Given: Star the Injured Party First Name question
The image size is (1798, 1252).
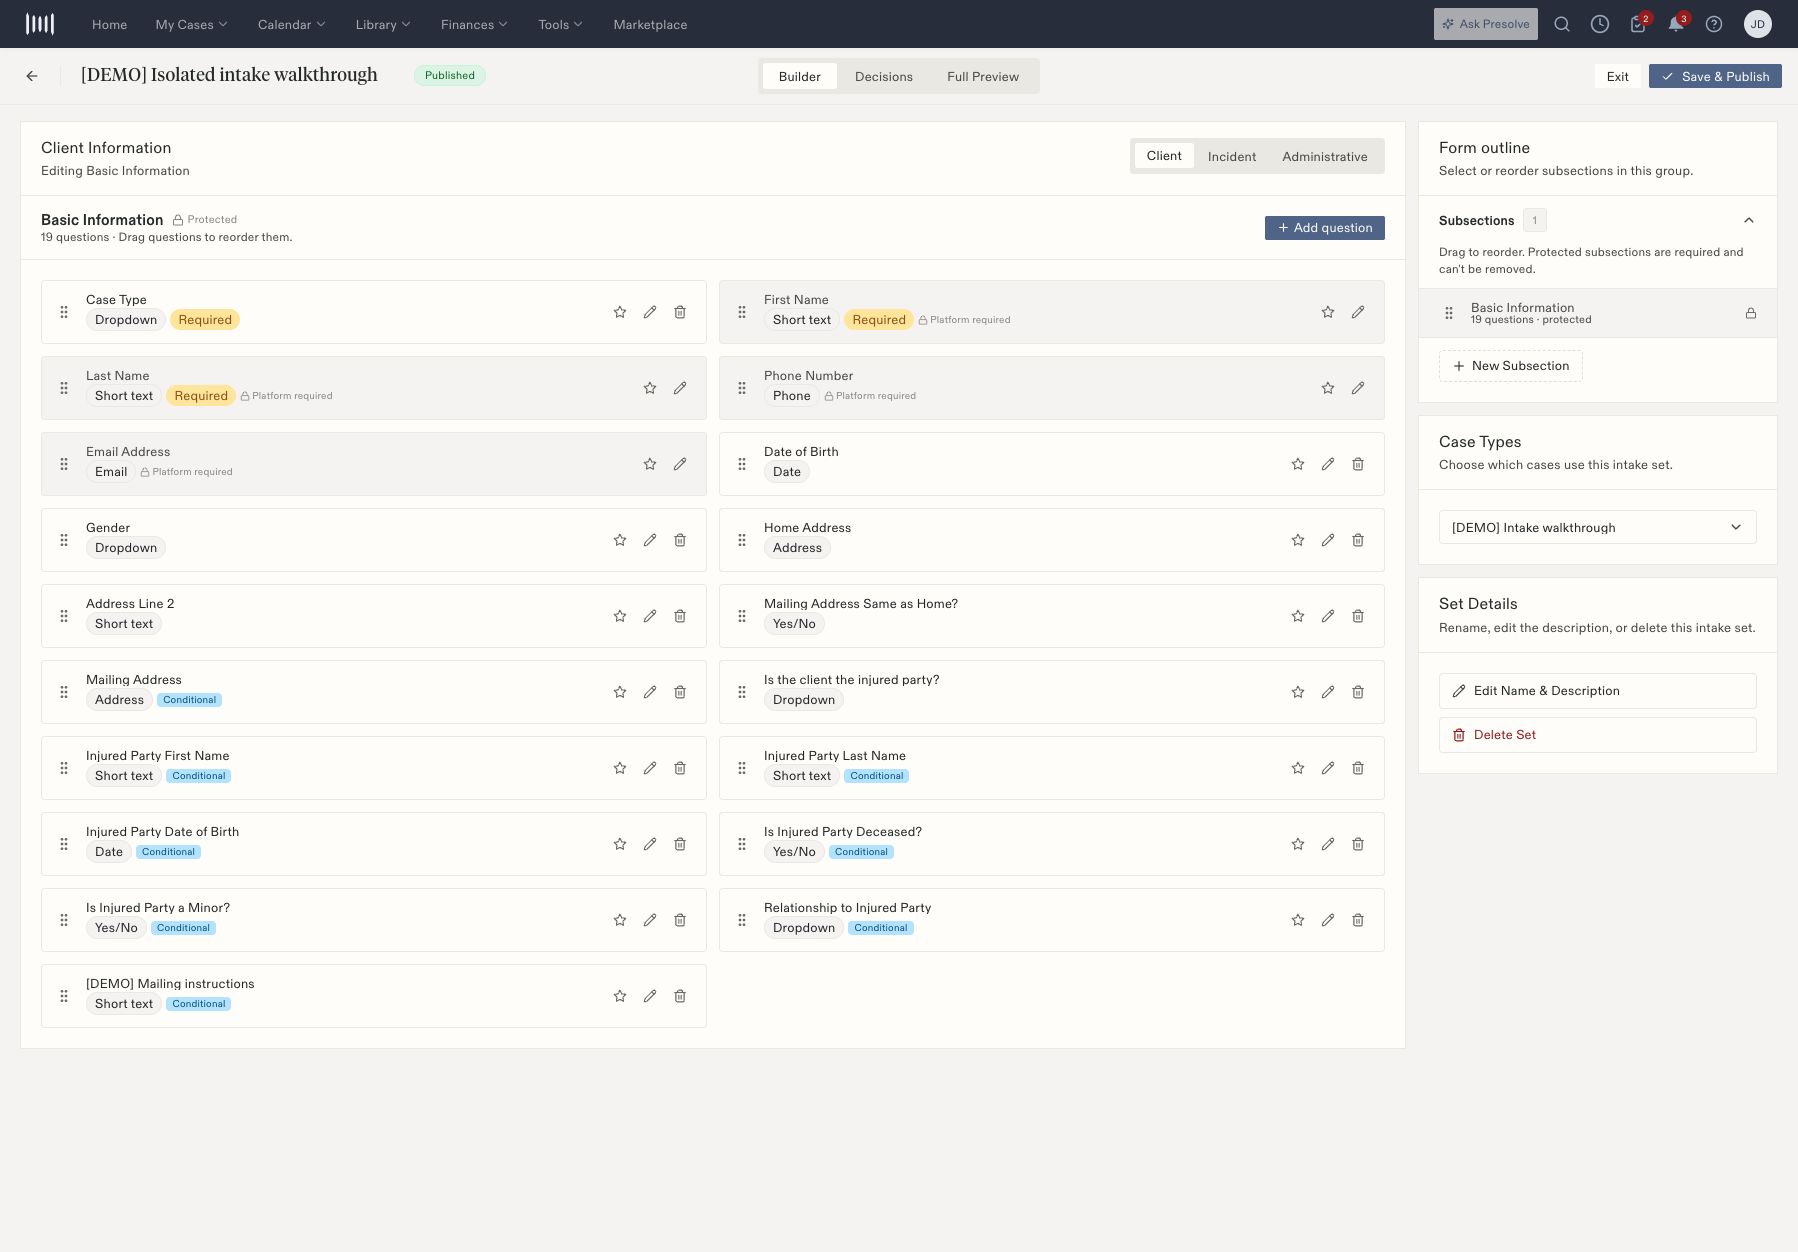Looking at the screenshot, I should [x=620, y=768].
